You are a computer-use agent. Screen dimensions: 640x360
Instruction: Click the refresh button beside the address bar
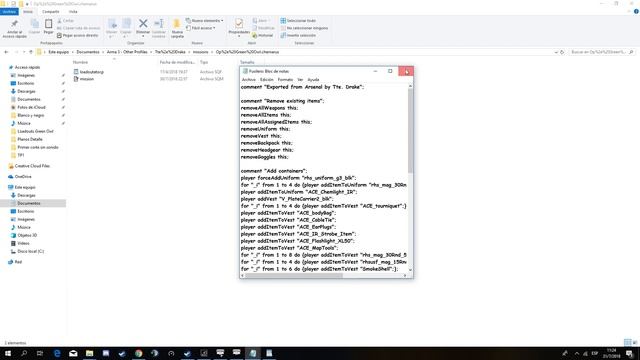(562, 52)
